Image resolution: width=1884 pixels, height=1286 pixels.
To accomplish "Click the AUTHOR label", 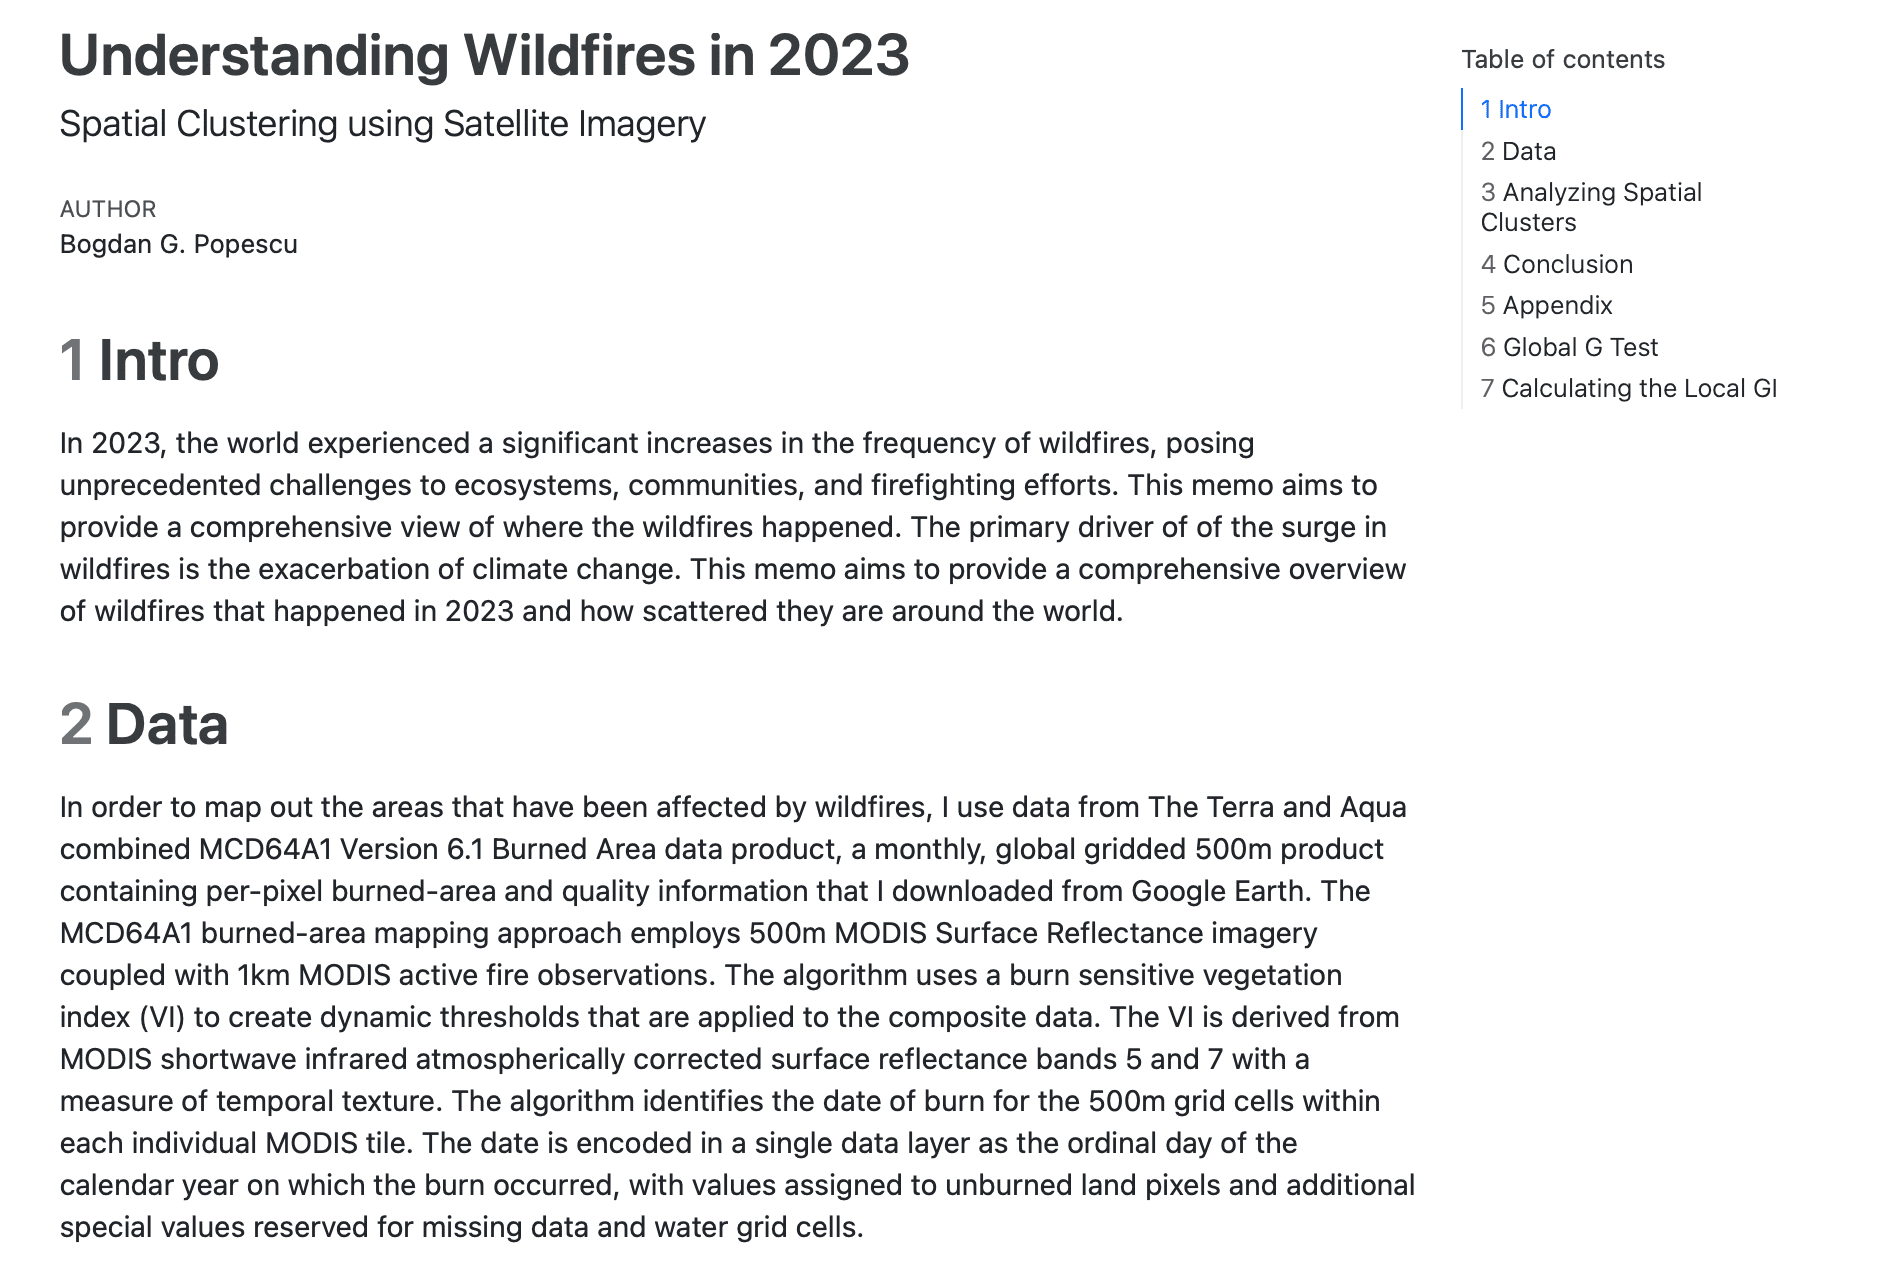I will point(108,209).
